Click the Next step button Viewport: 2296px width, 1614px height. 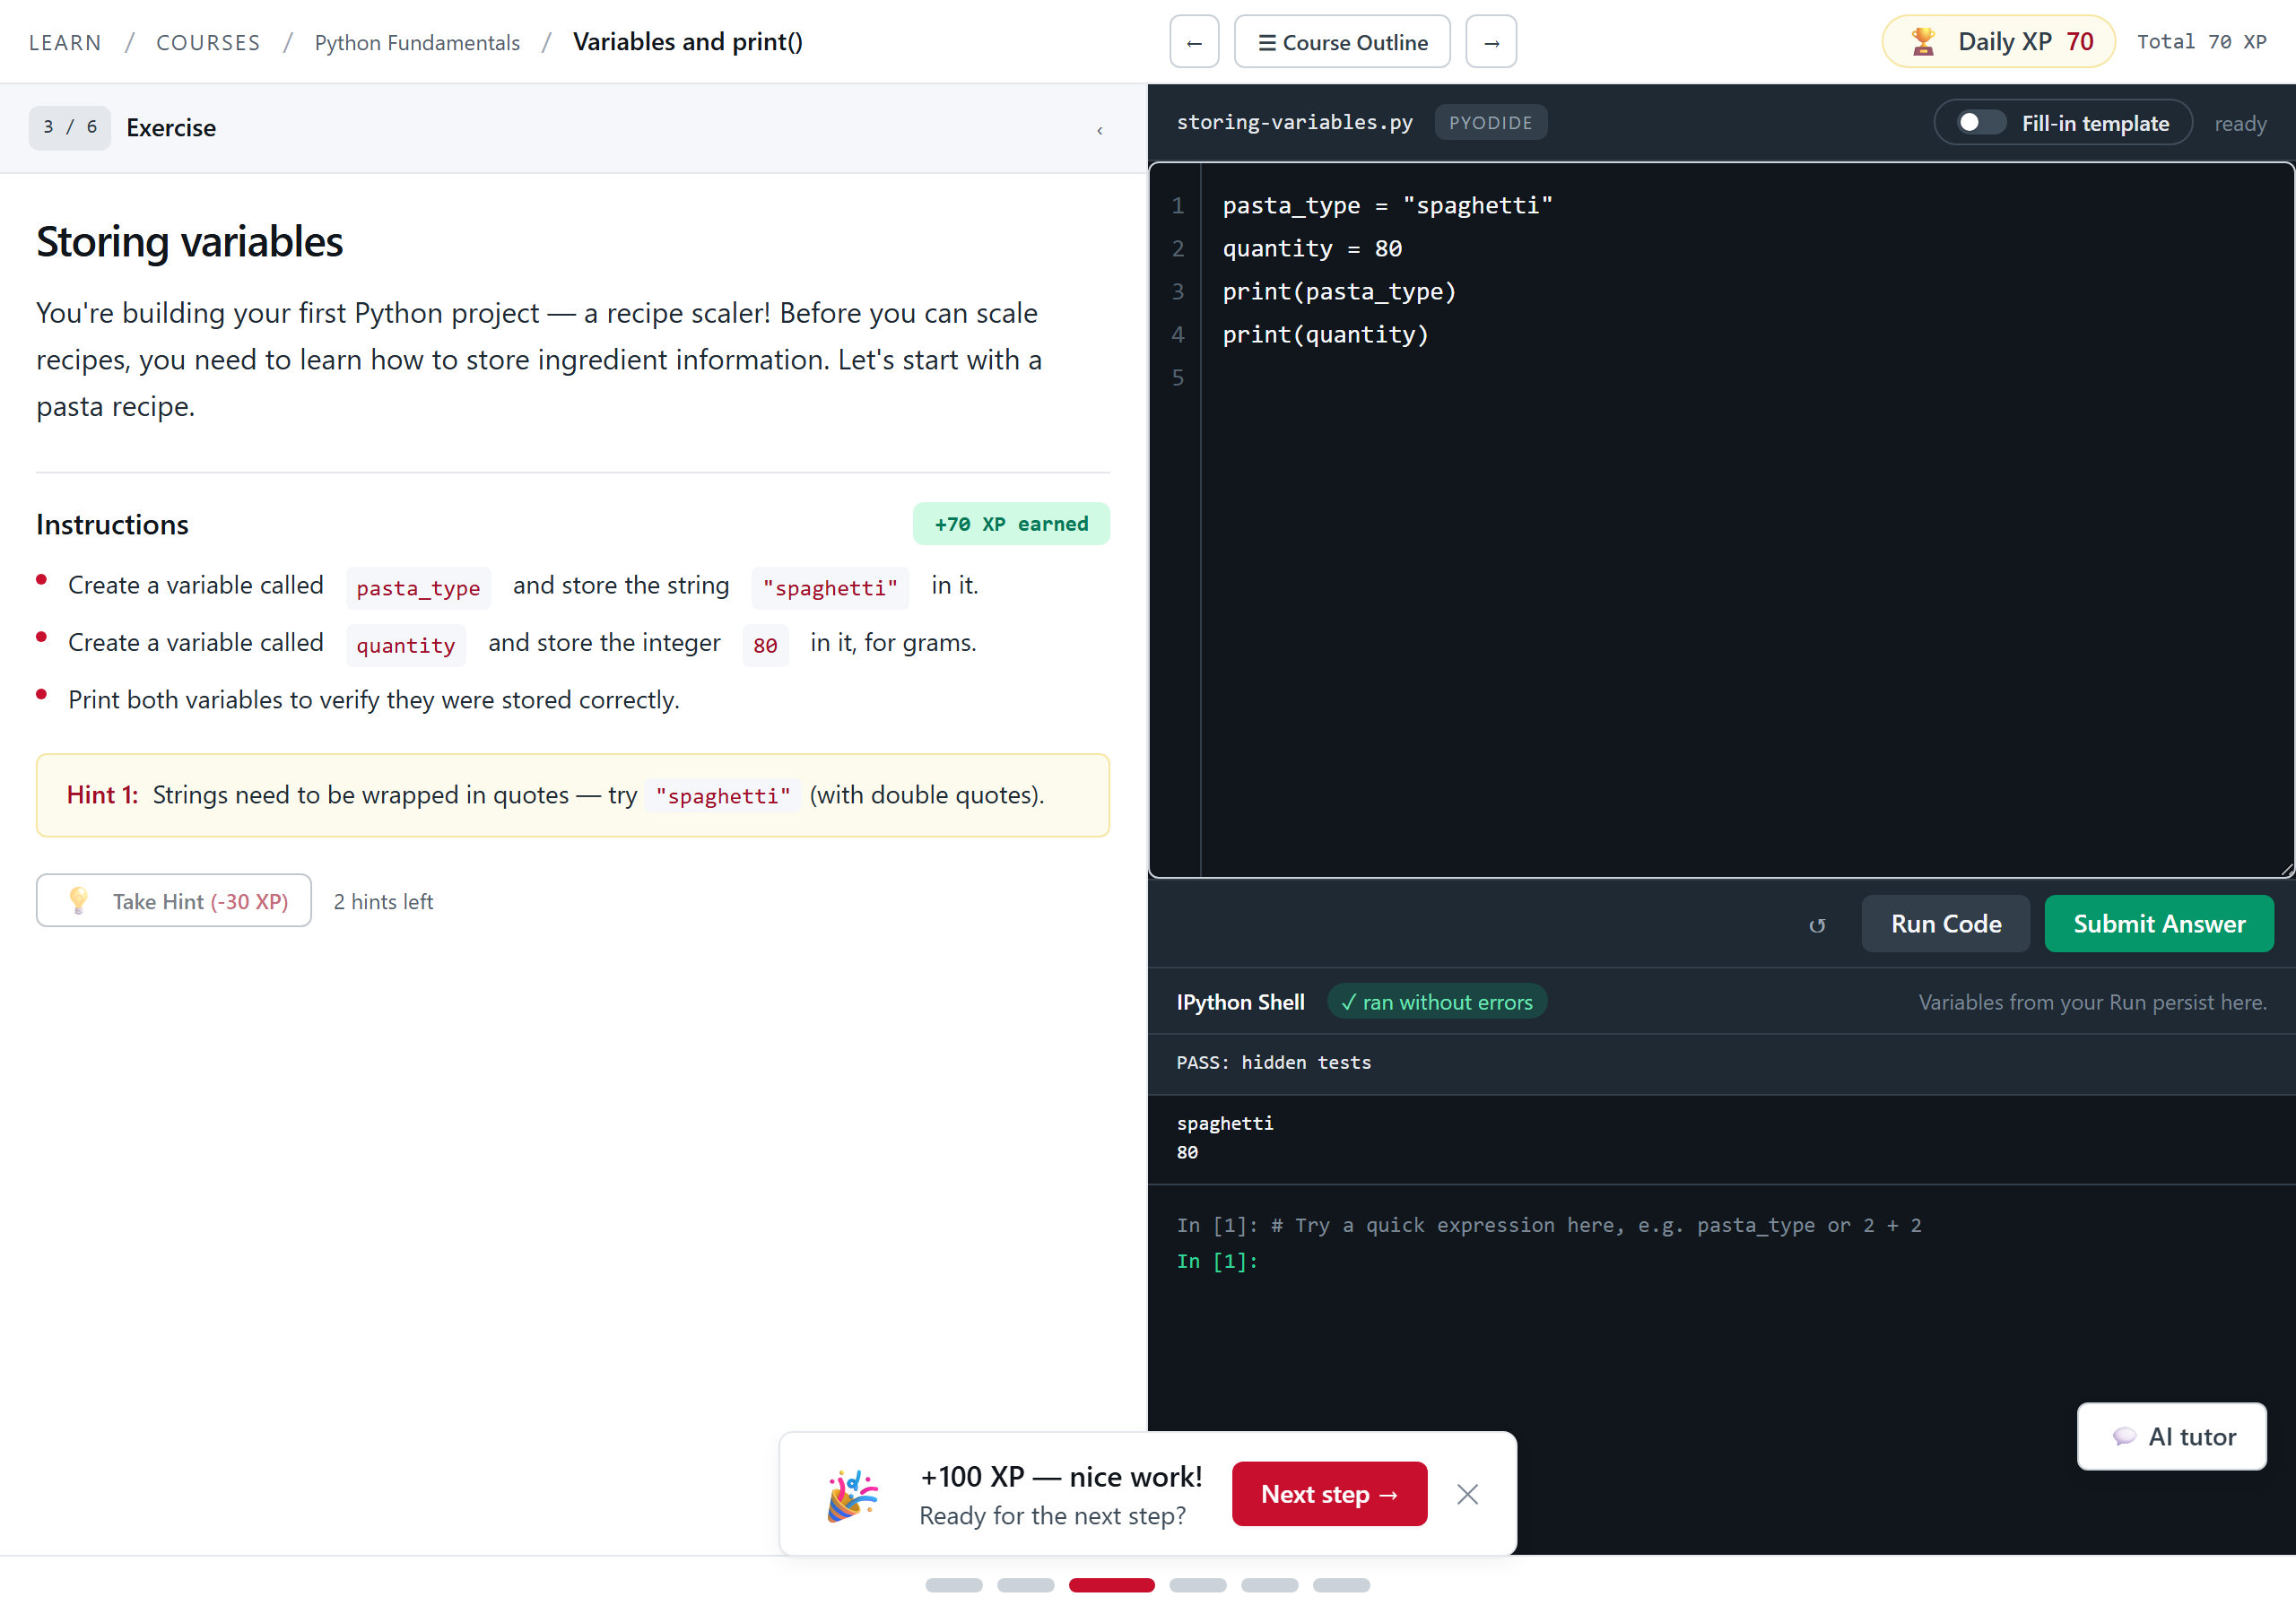(1329, 1493)
